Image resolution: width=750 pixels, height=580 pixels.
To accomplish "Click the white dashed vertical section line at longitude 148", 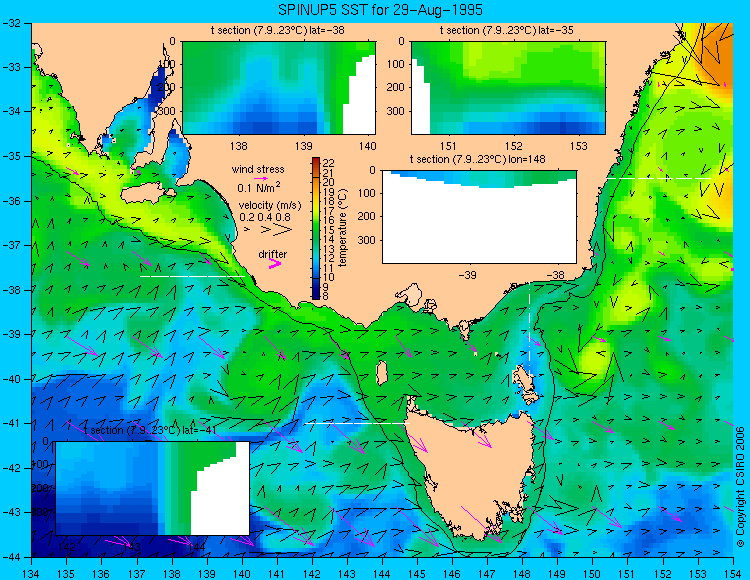I will click(529, 329).
